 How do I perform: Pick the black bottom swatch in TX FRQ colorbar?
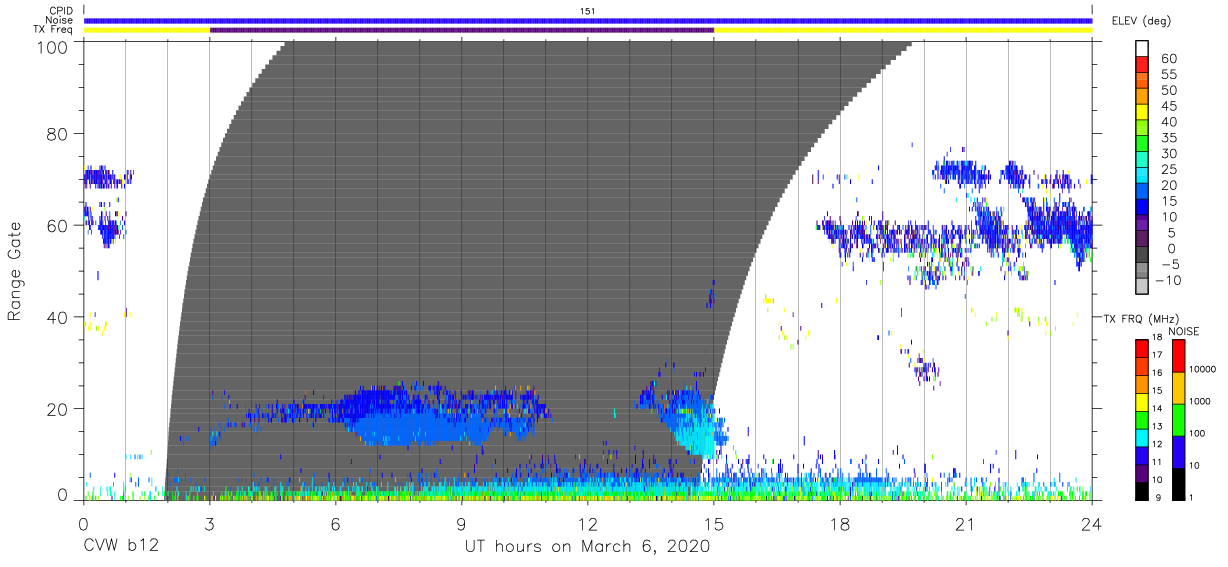tap(1141, 490)
